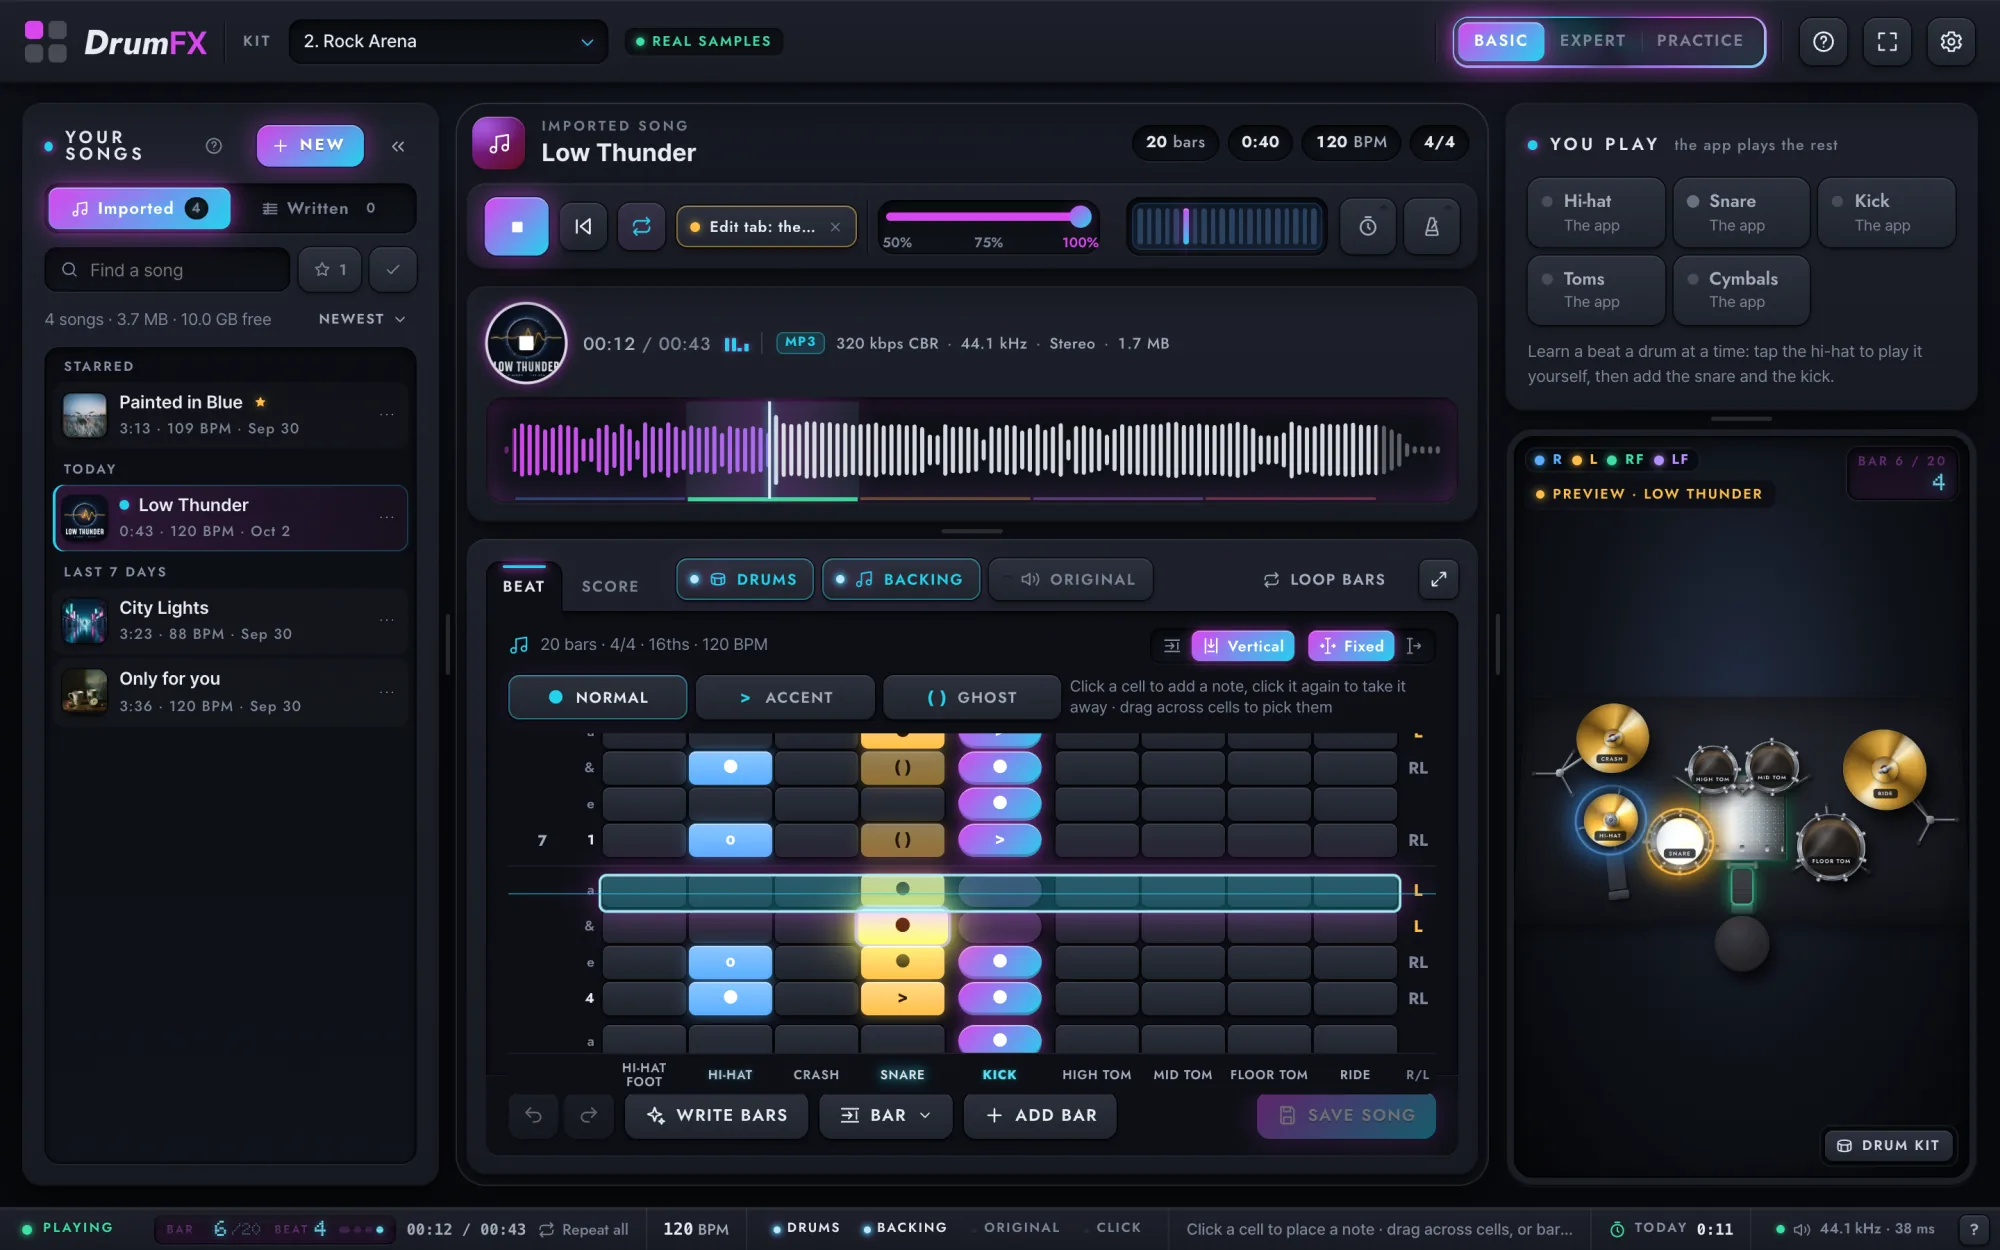Screen dimensions: 2000x1250
Task: Enter fullscreen mode via the header icon
Action: click(1887, 41)
